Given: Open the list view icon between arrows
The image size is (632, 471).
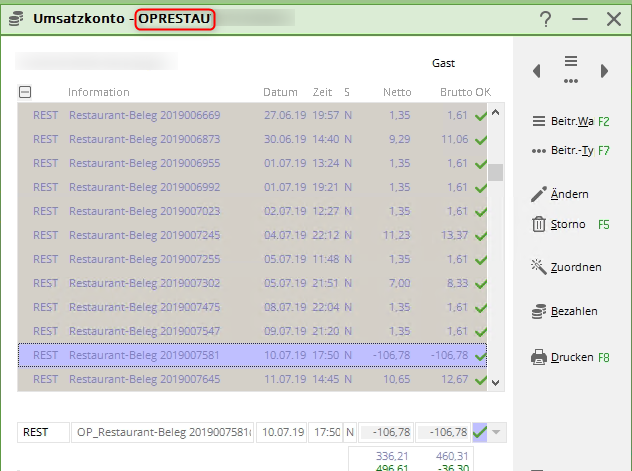Looking at the screenshot, I should (571, 68).
